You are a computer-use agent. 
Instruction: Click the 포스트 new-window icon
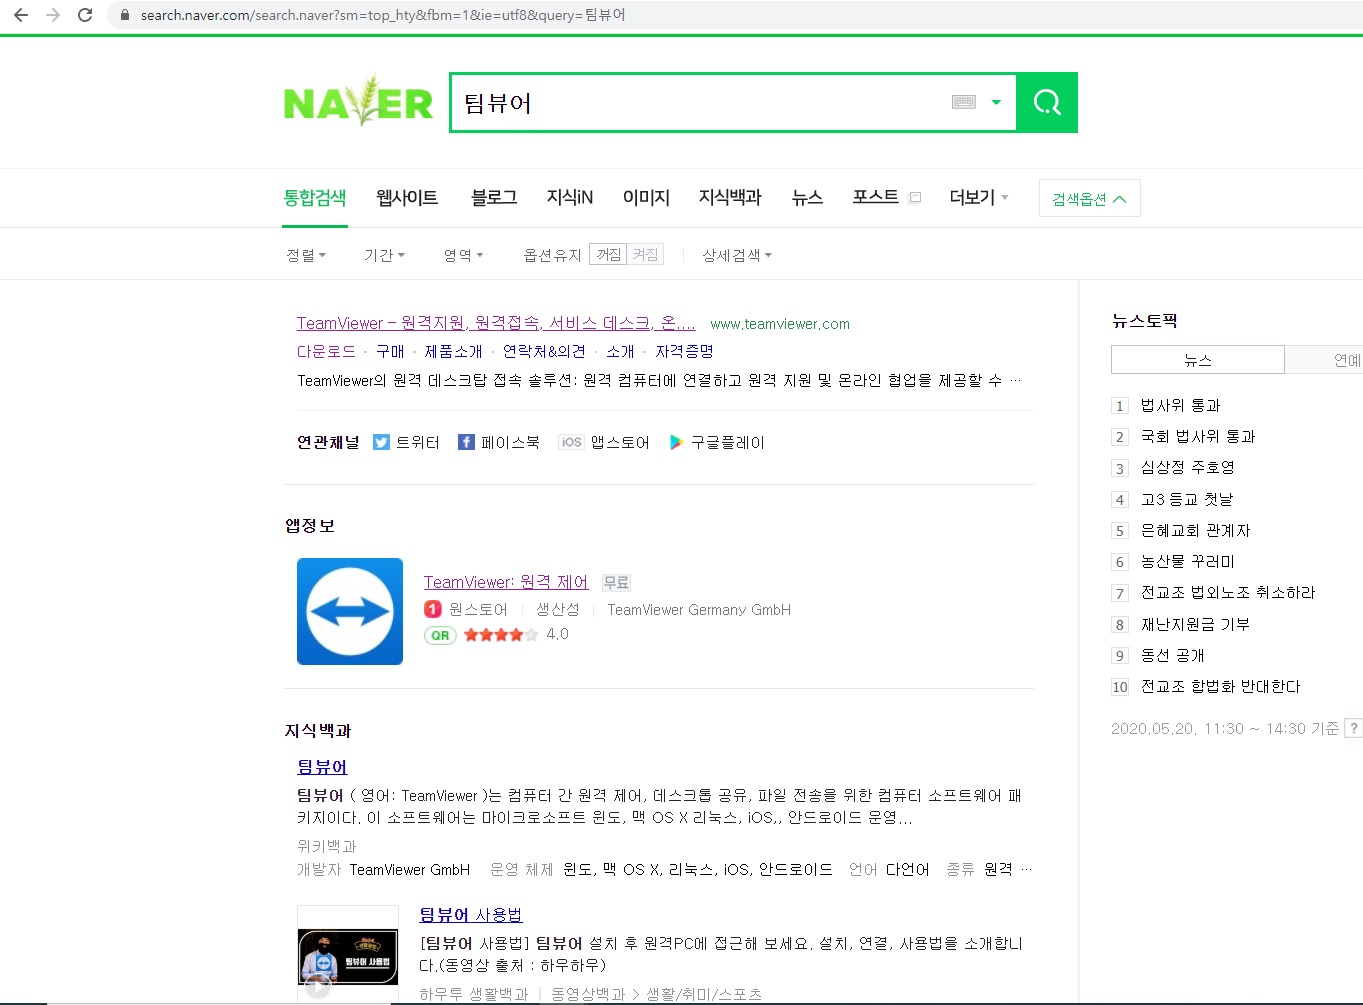click(914, 197)
